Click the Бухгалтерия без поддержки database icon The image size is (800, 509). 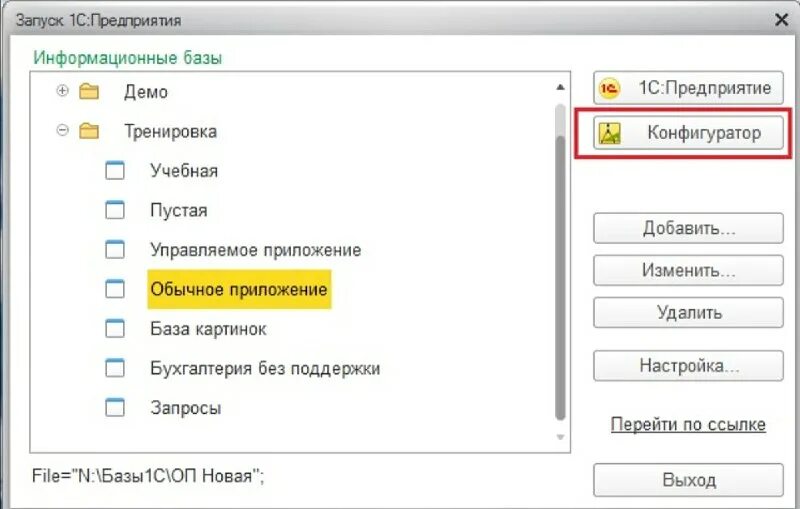point(115,368)
